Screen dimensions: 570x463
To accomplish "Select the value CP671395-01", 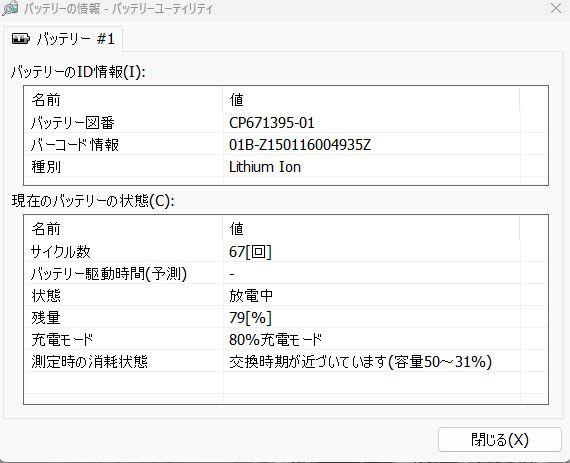I will pos(272,123).
